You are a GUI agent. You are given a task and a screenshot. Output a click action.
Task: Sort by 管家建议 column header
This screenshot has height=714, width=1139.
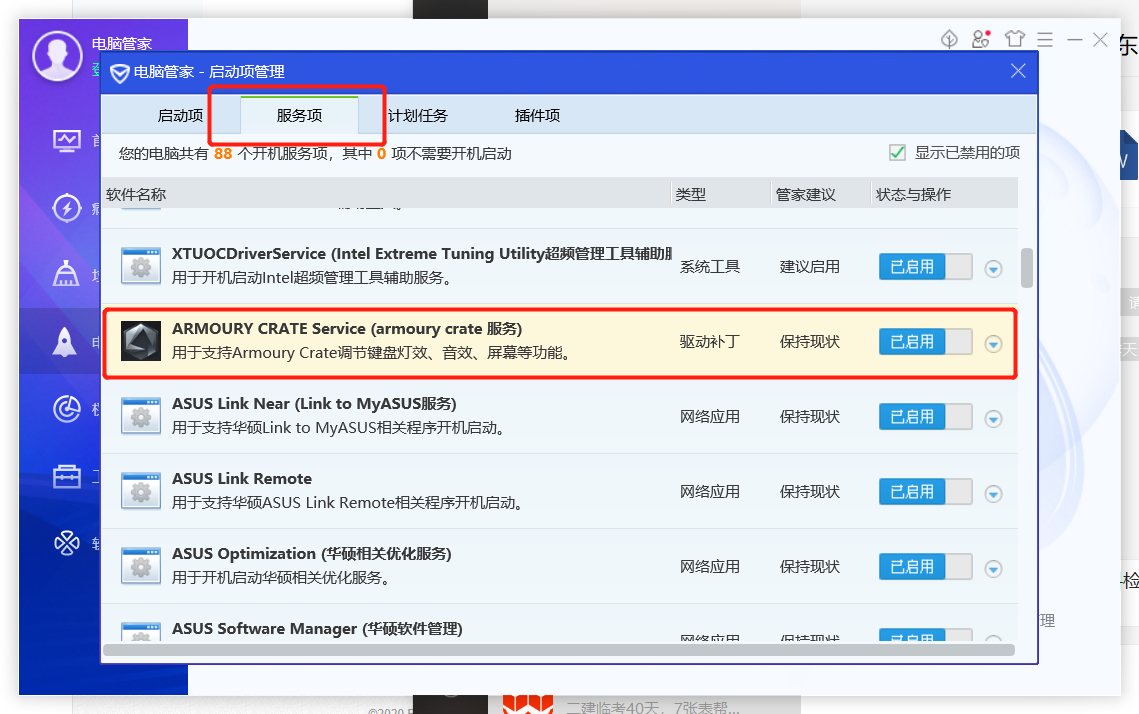820,195
